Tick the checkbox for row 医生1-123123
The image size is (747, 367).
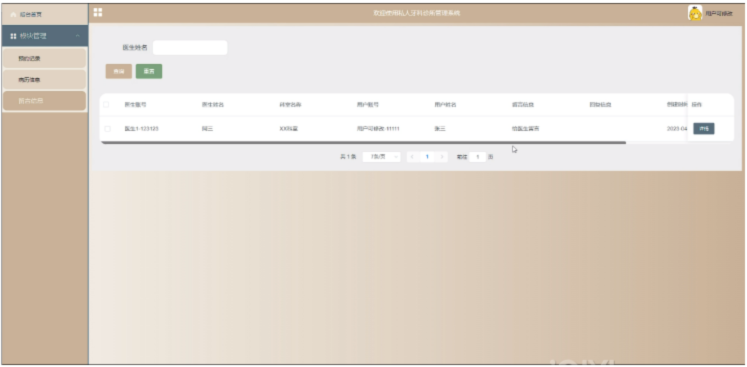pyautogui.click(x=107, y=129)
